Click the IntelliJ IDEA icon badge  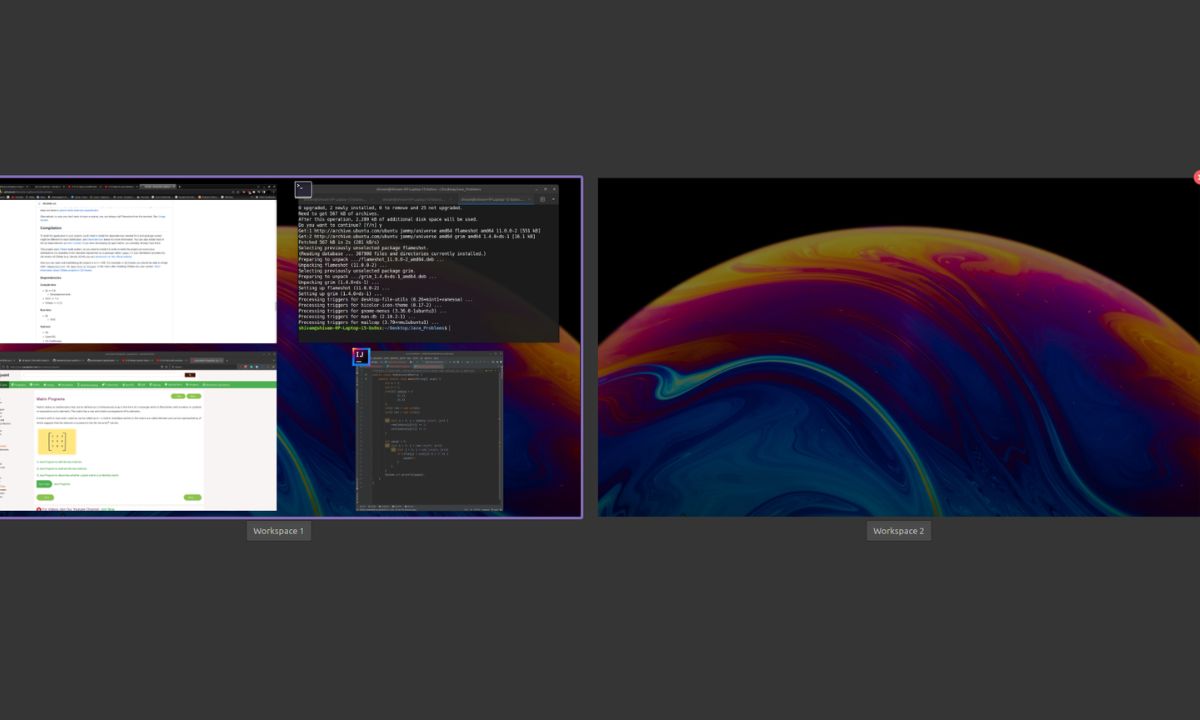click(360, 357)
